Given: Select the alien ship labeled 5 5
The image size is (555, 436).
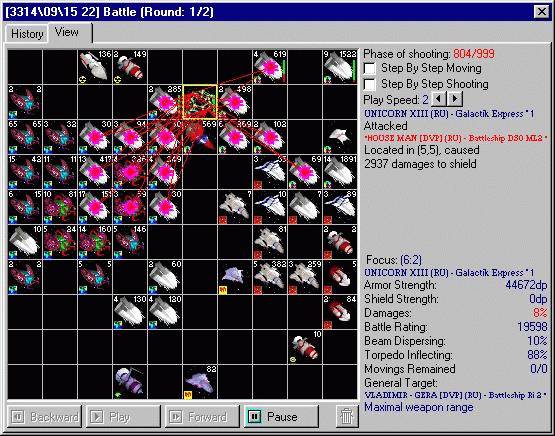Looking at the screenshot, I should point(95,277).
